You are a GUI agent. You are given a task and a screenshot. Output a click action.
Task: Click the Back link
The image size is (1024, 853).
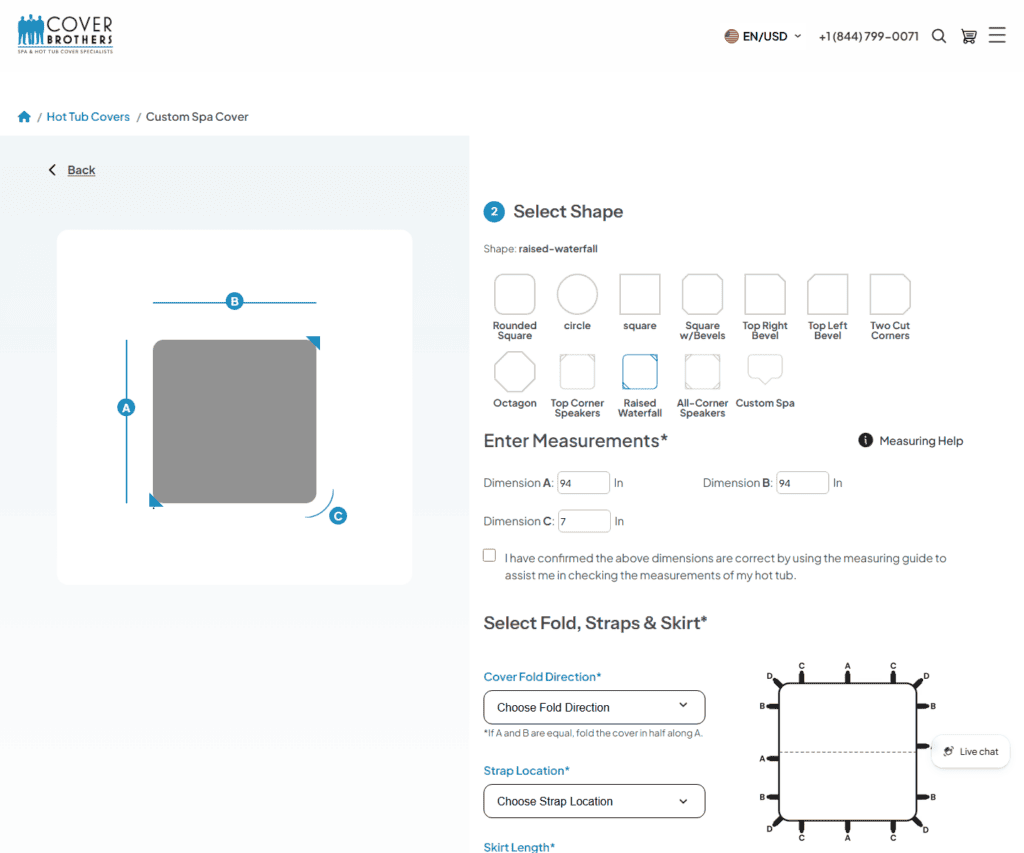coord(81,170)
